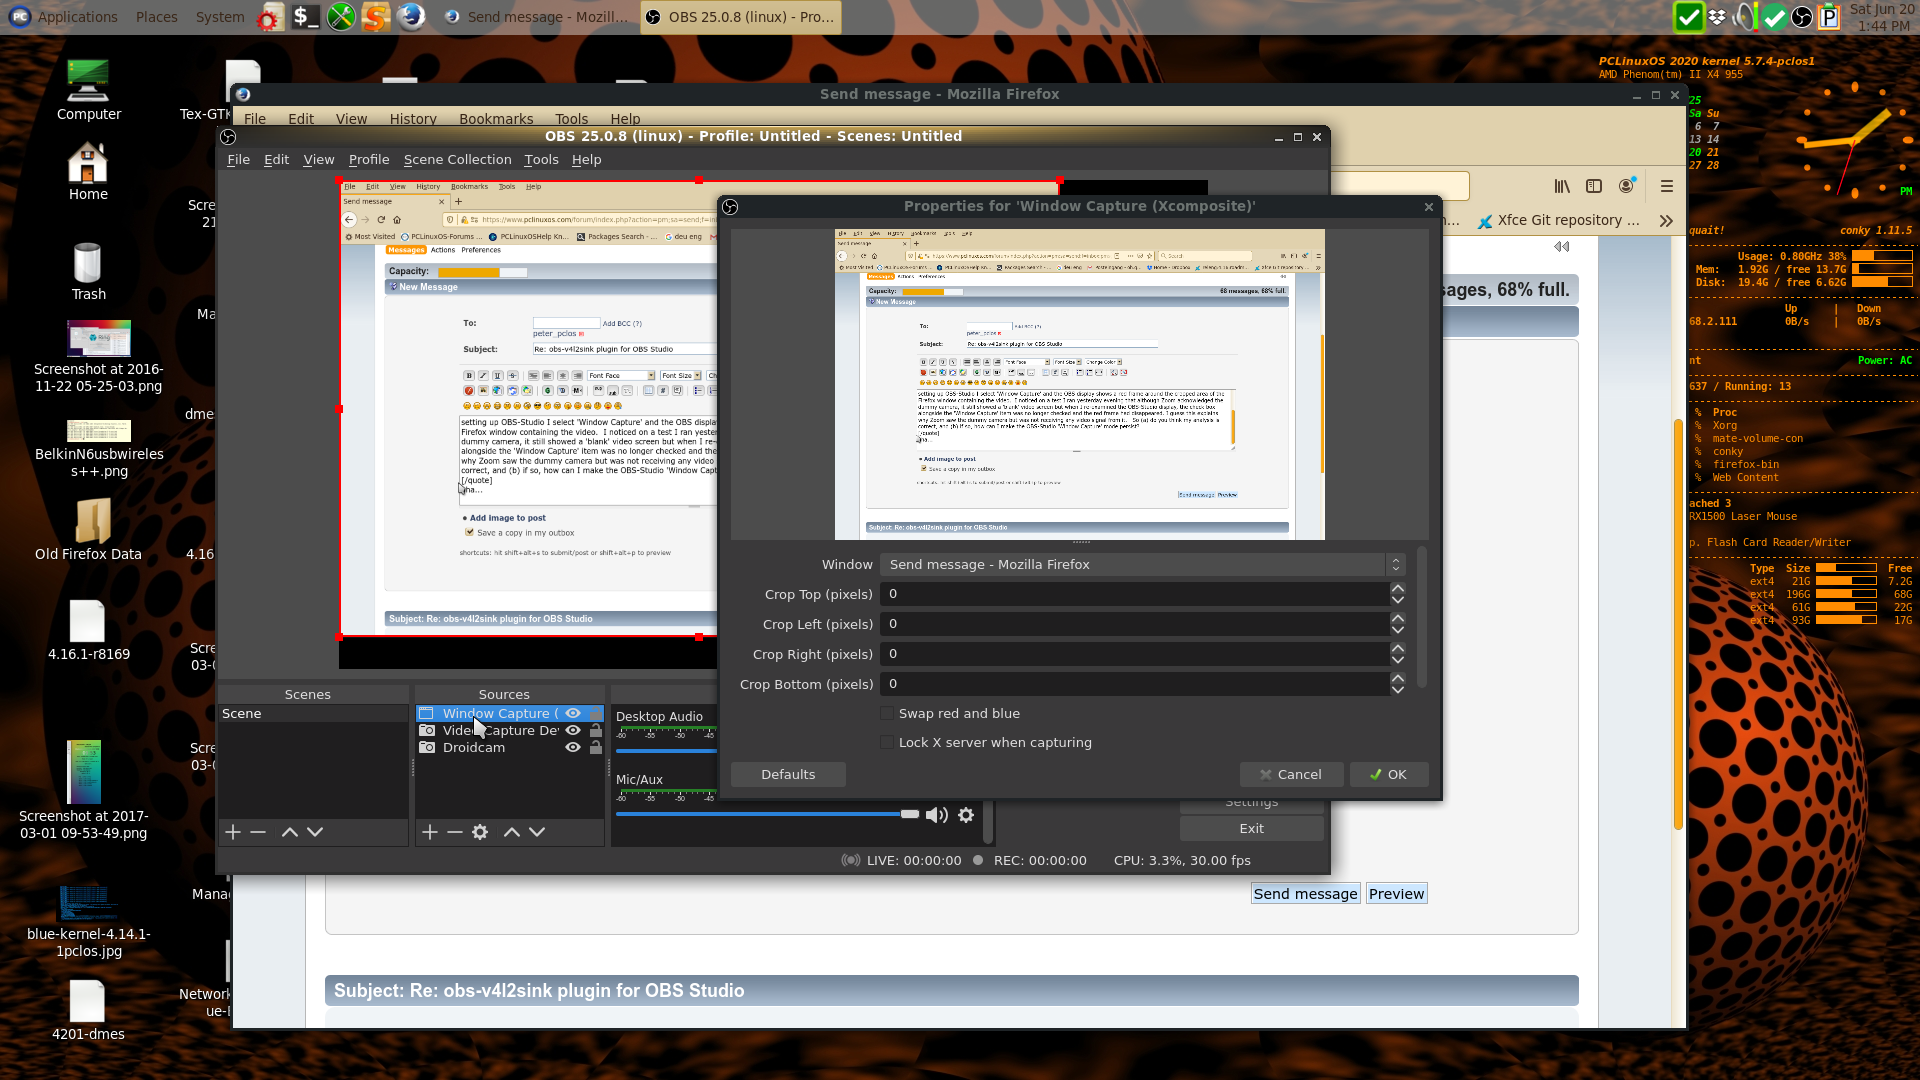Screen dimensions: 1920x1080
Task: Click the Mic/Aux volume slider handle
Action: (909, 814)
